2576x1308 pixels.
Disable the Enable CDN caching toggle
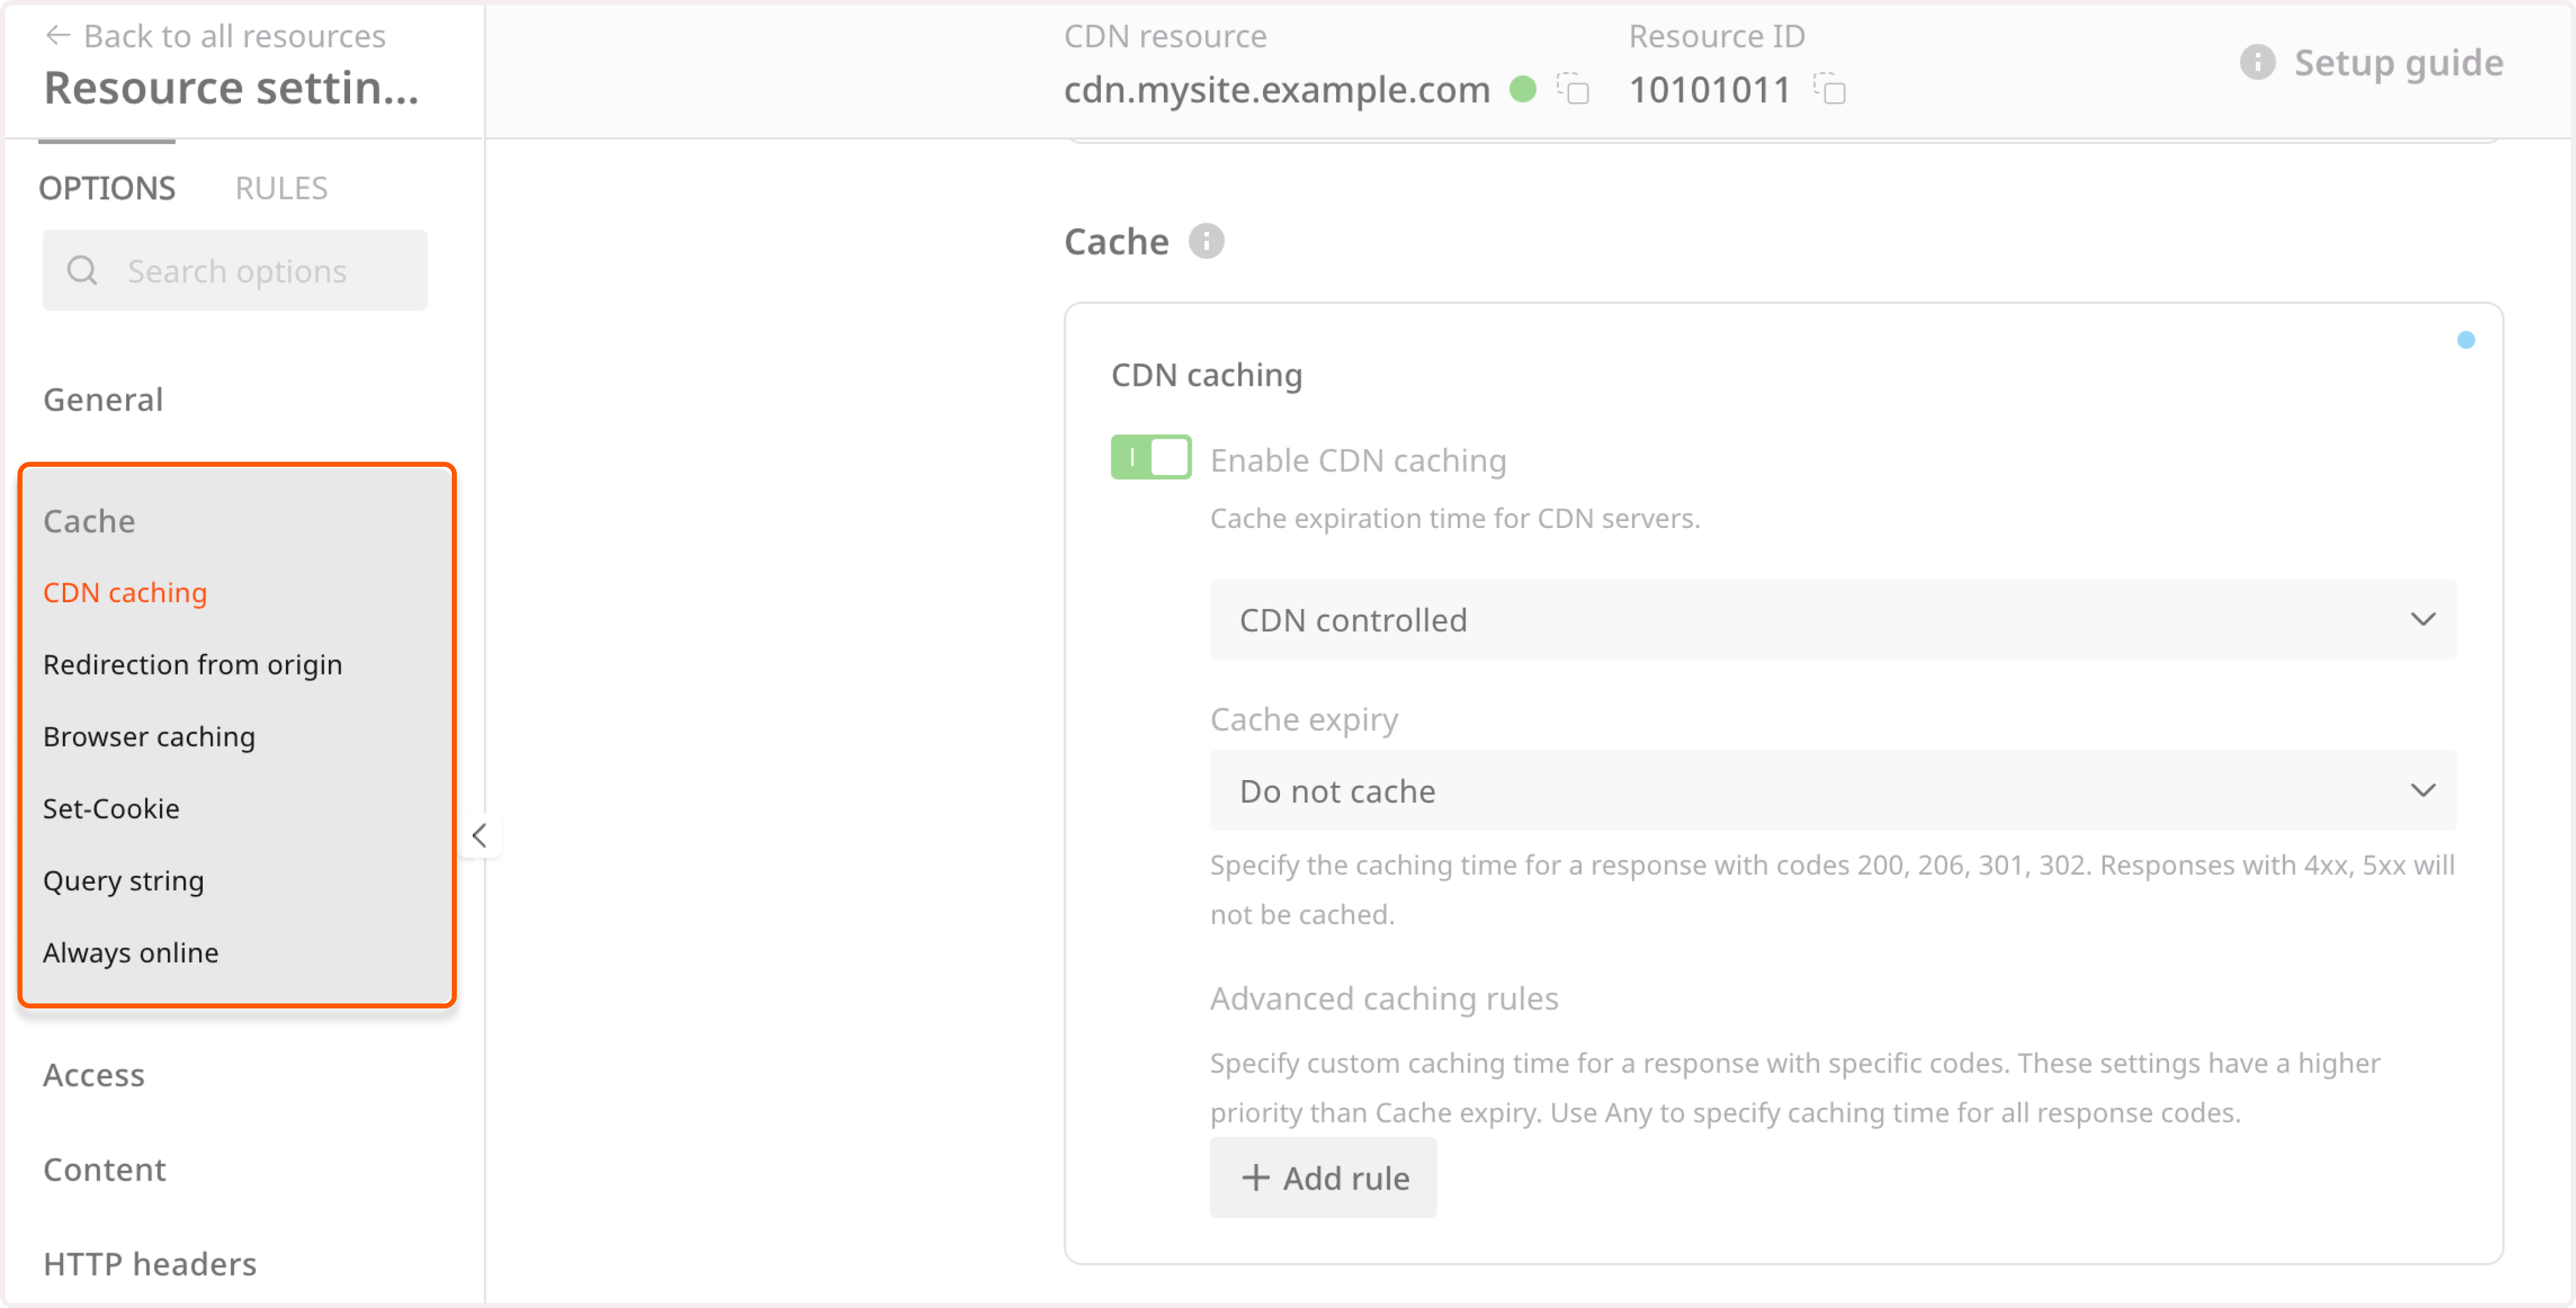(x=1150, y=457)
